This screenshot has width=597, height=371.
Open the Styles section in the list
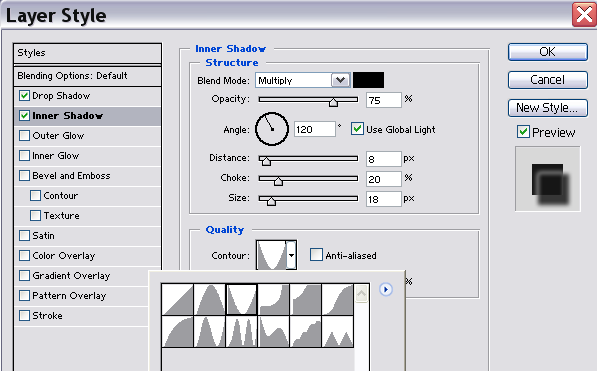[x=88, y=53]
